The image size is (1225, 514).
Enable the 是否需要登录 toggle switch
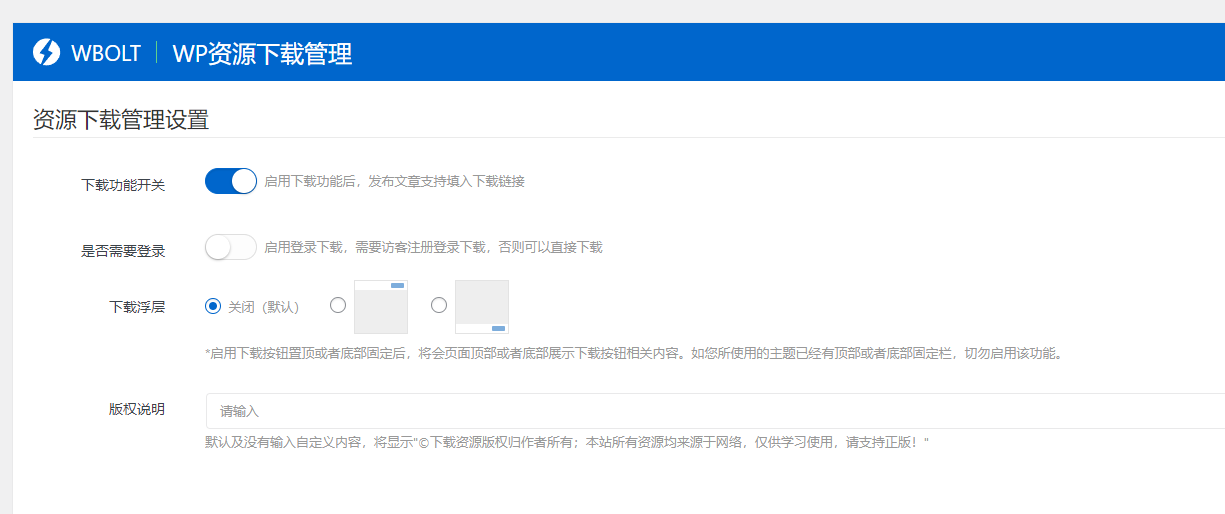tap(231, 247)
